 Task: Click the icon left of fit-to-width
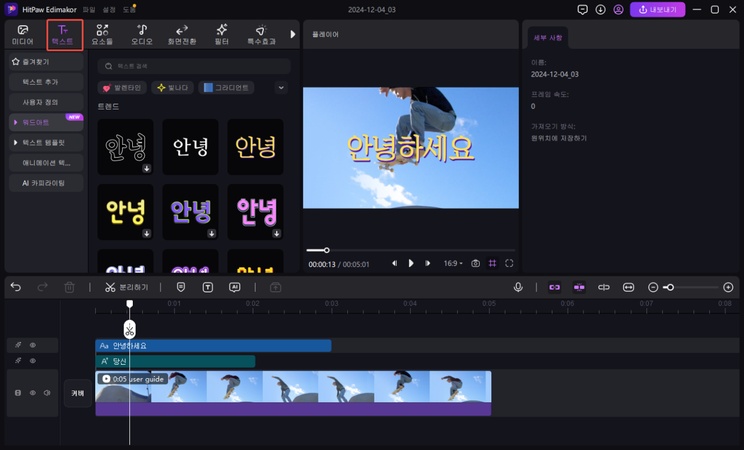[x=604, y=287]
